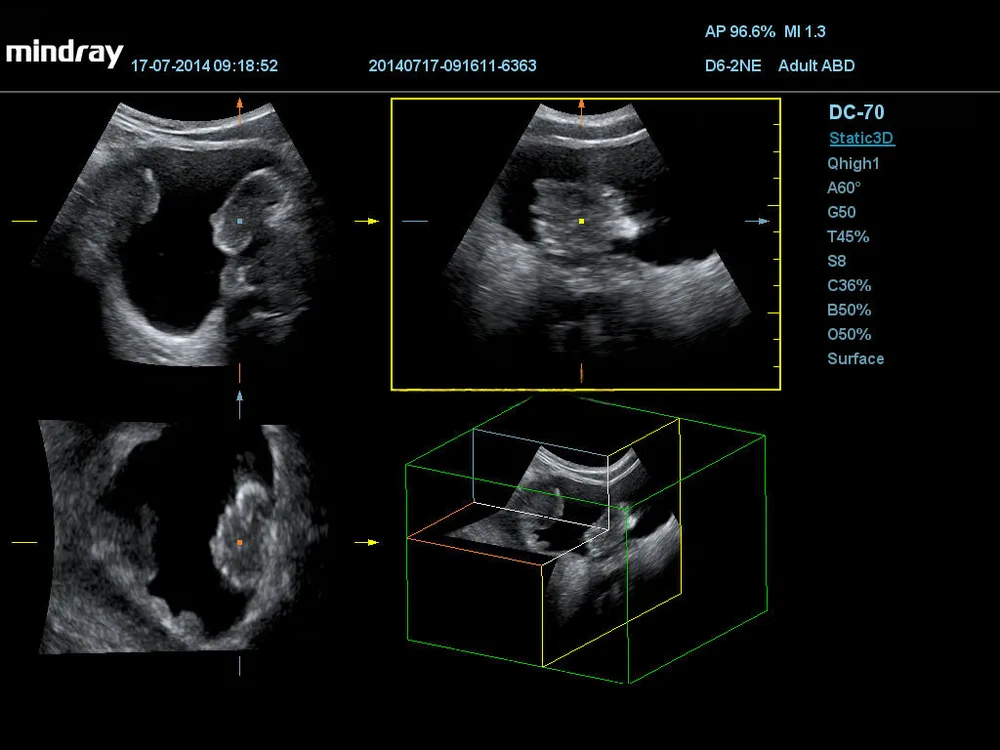Click the AP 96.6% acoustic power readout
This screenshot has width=1000, height=750.
(740, 31)
